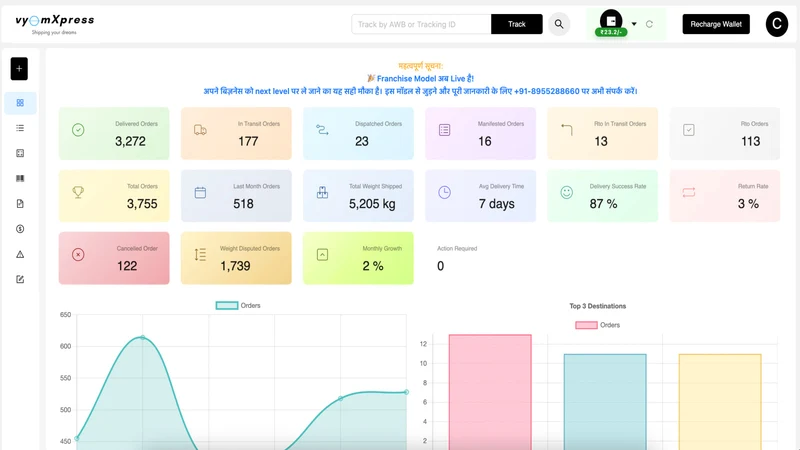Click the Total Orders trophy icon
800x450 pixels.
(78, 192)
